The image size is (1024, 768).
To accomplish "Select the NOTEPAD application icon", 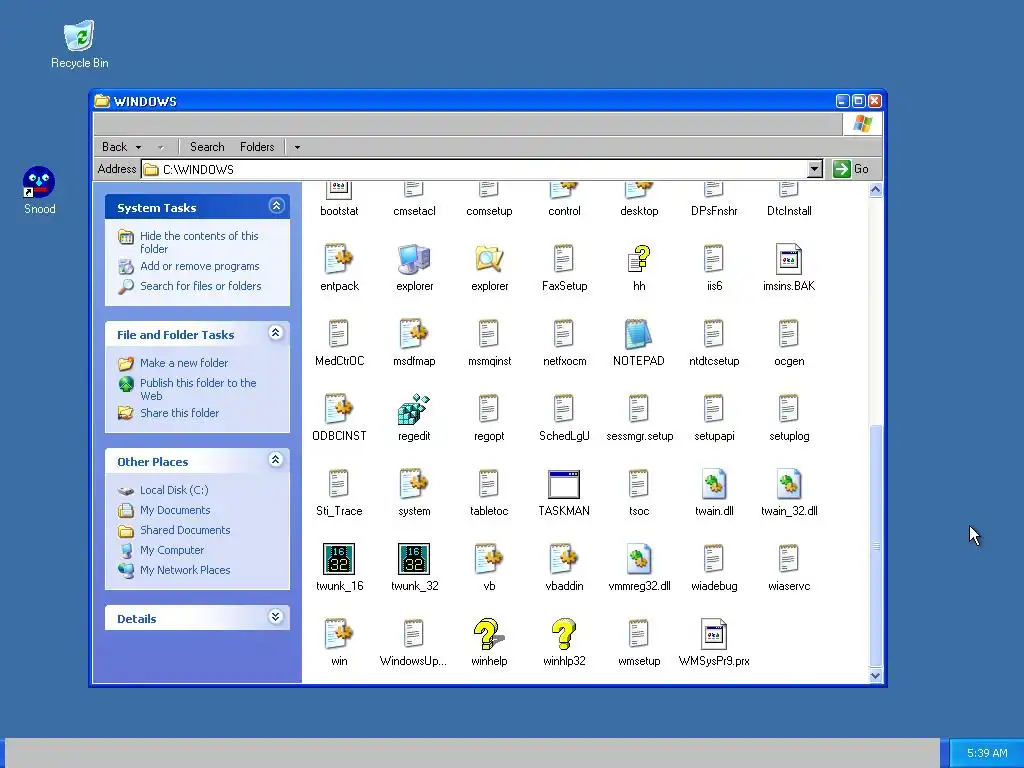I will coord(639,334).
